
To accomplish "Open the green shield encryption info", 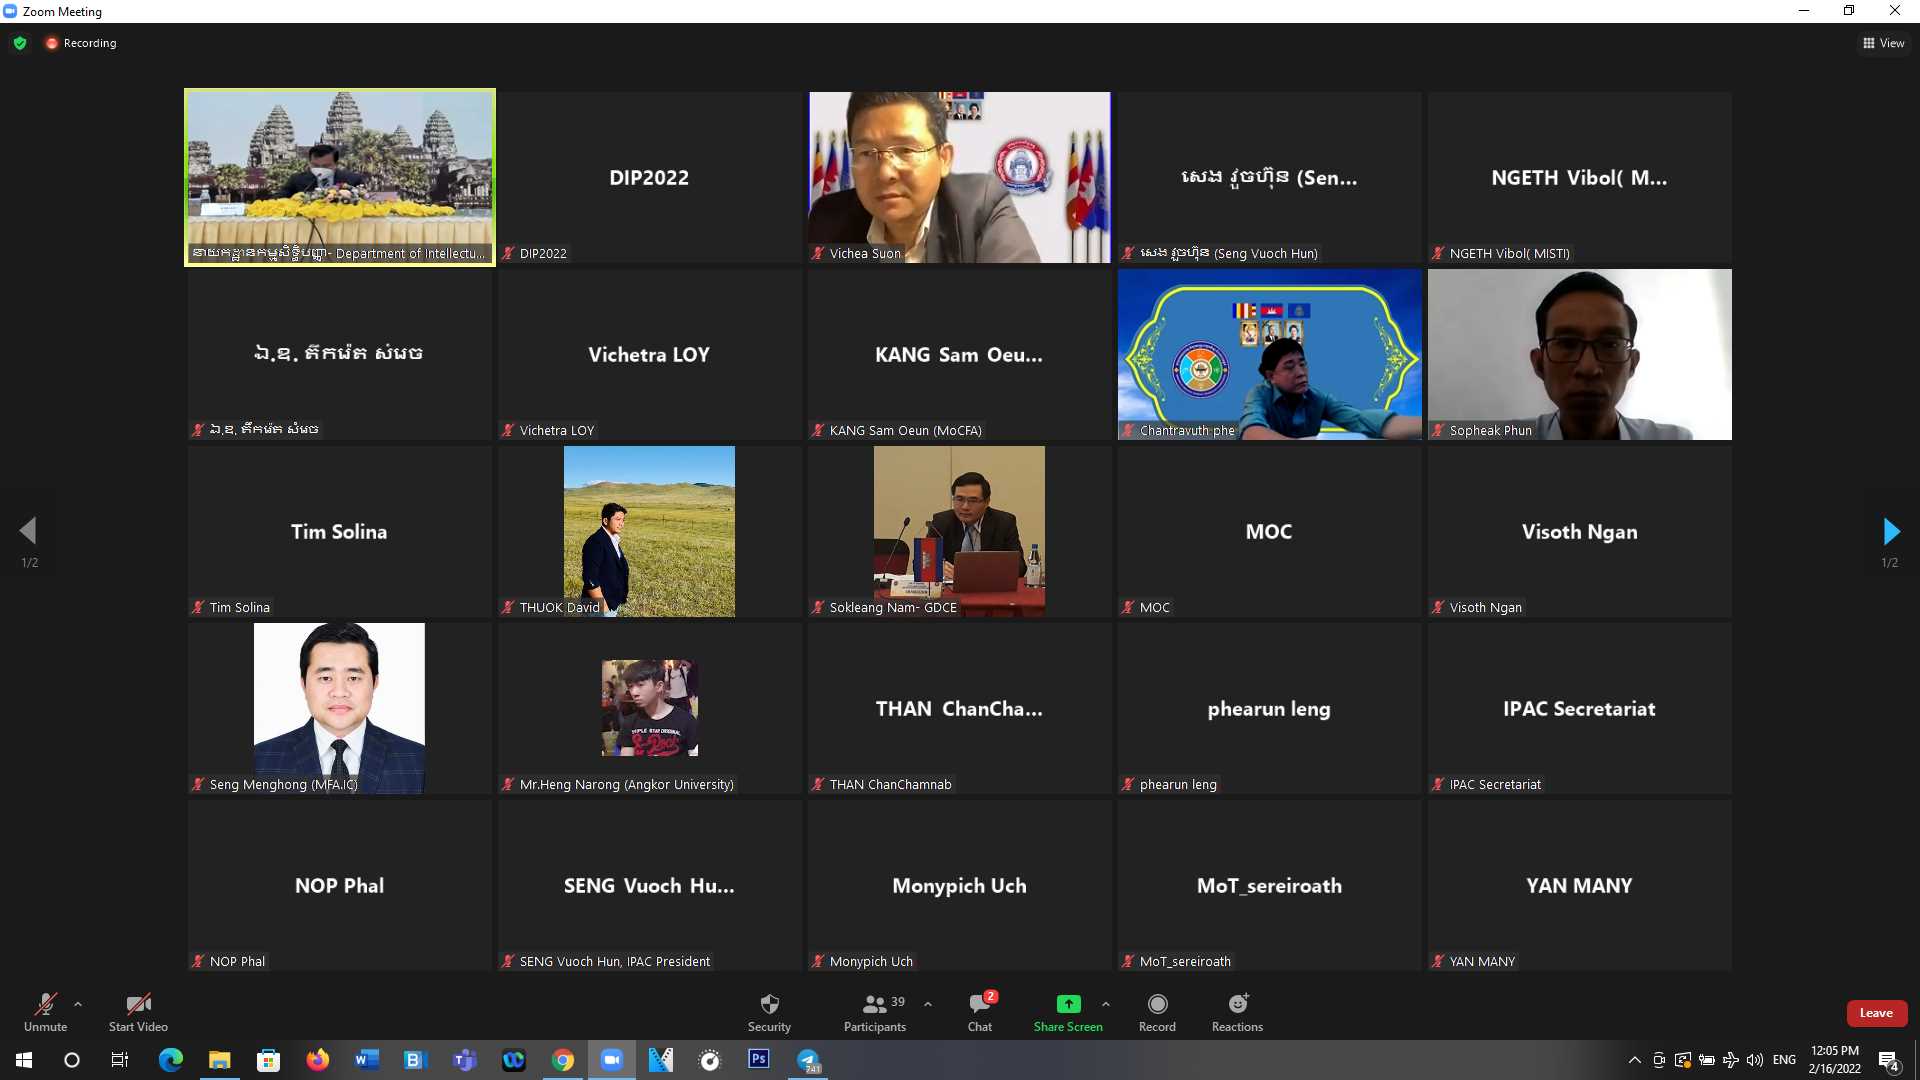I will click(x=20, y=43).
